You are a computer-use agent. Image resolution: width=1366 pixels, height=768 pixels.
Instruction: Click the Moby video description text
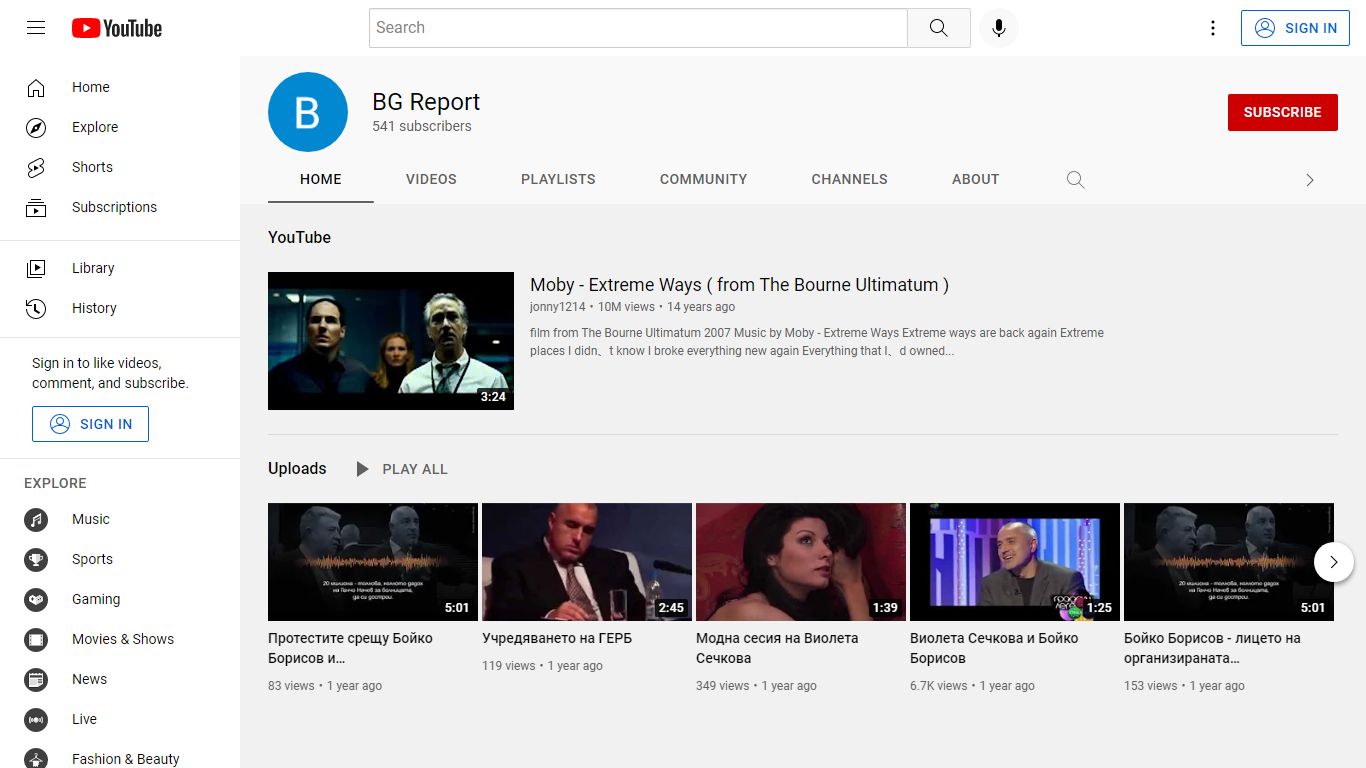tap(817, 342)
